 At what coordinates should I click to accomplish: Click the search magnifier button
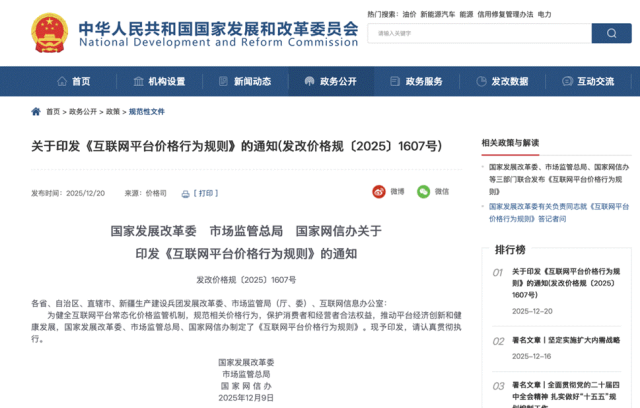tap(611, 33)
